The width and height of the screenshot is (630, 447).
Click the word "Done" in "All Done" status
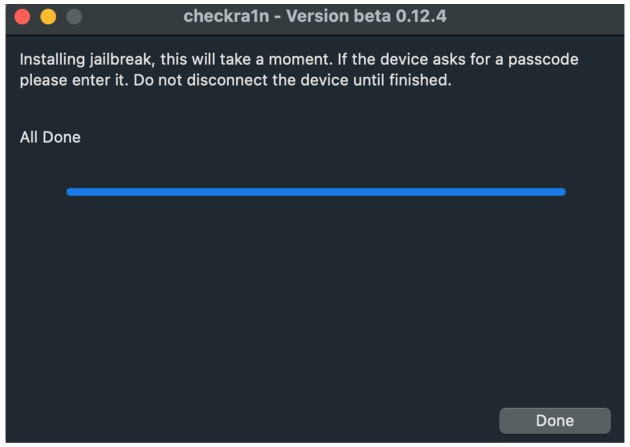point(62,137)
